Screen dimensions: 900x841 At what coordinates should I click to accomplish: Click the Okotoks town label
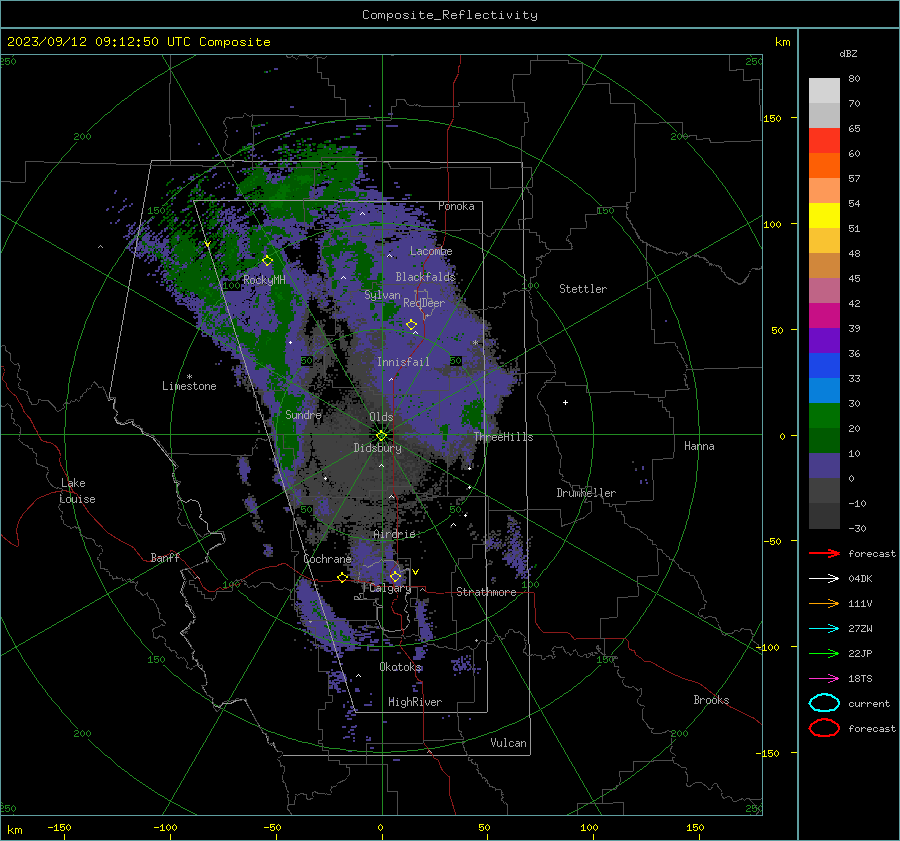point(401,666)
